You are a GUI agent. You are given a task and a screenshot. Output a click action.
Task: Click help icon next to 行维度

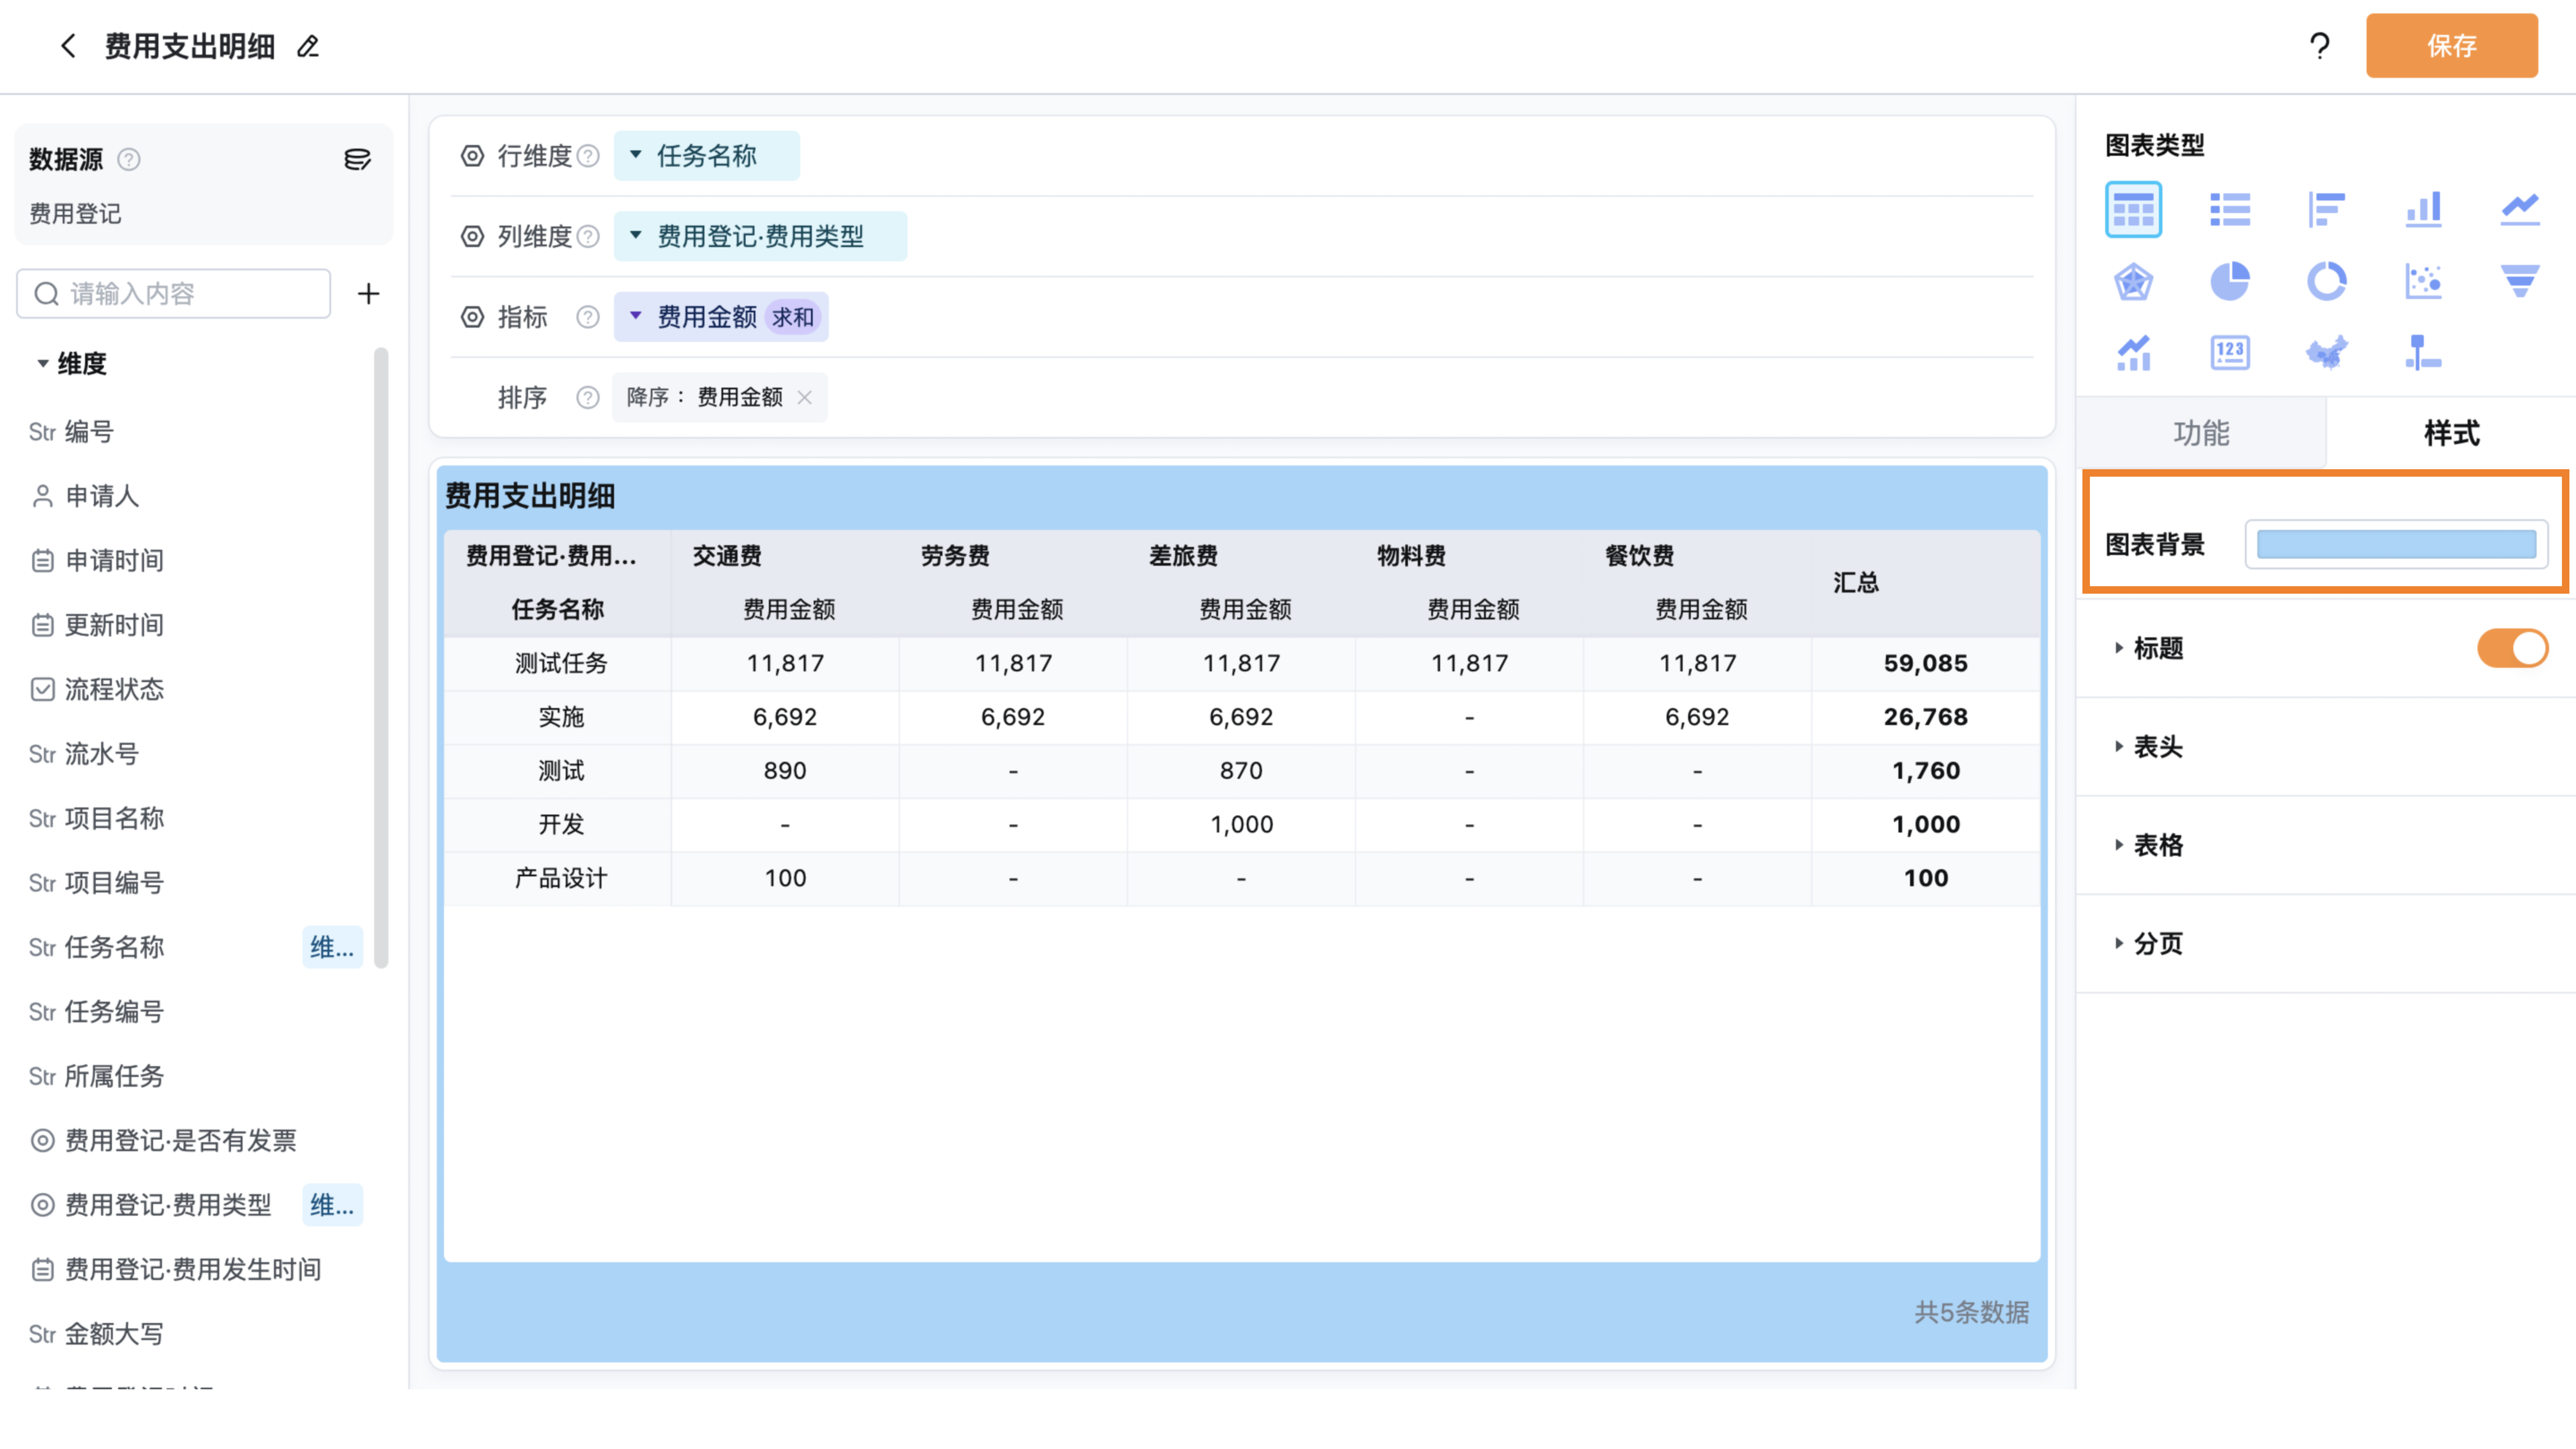click(x=588, y=156)
